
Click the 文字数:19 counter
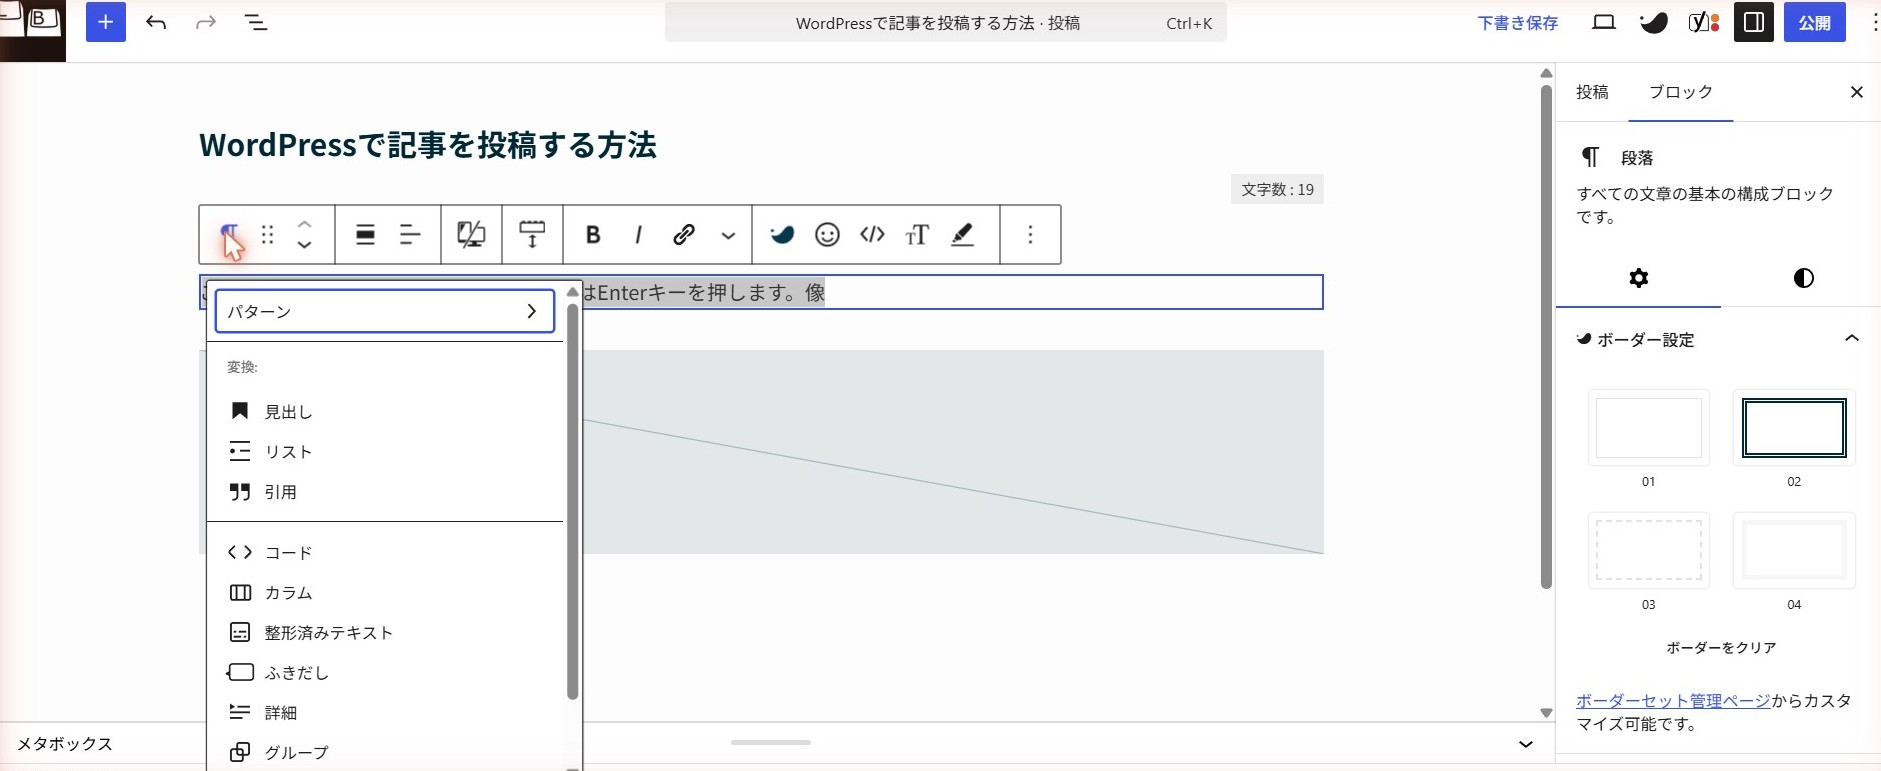click(x=1277, y=190)
